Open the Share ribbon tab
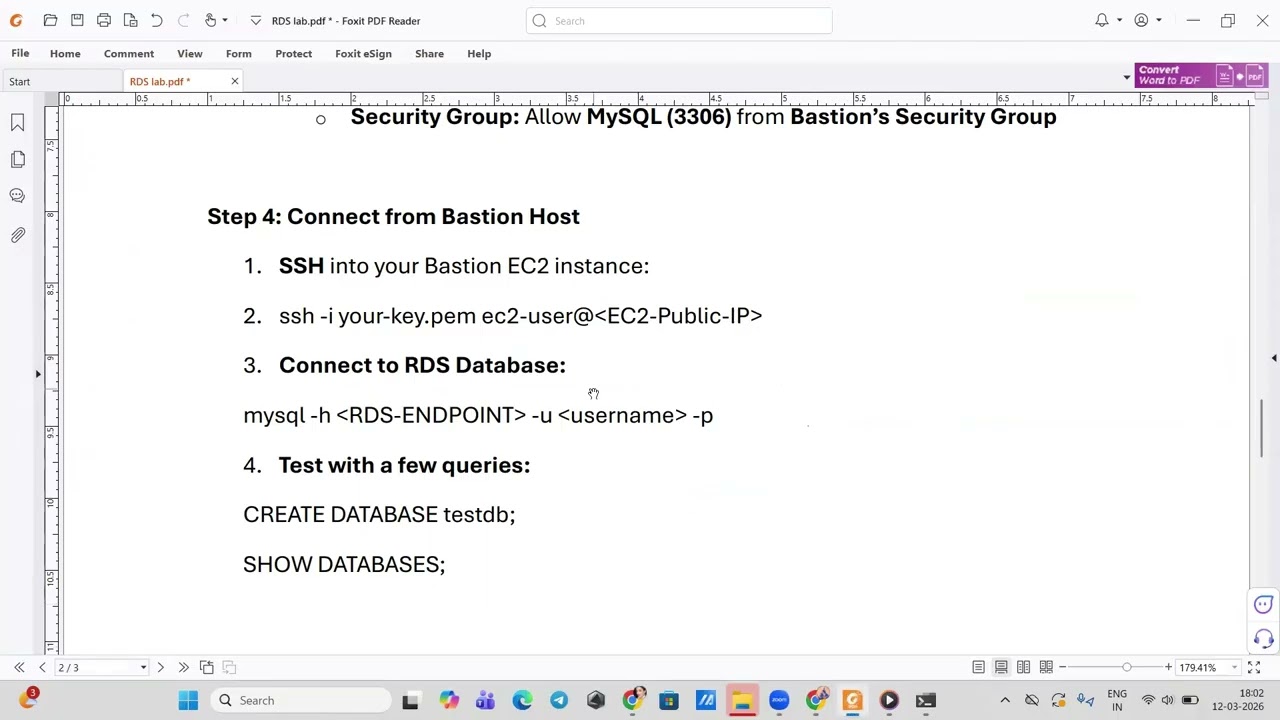1280x720 pixels. click(429, 53)
